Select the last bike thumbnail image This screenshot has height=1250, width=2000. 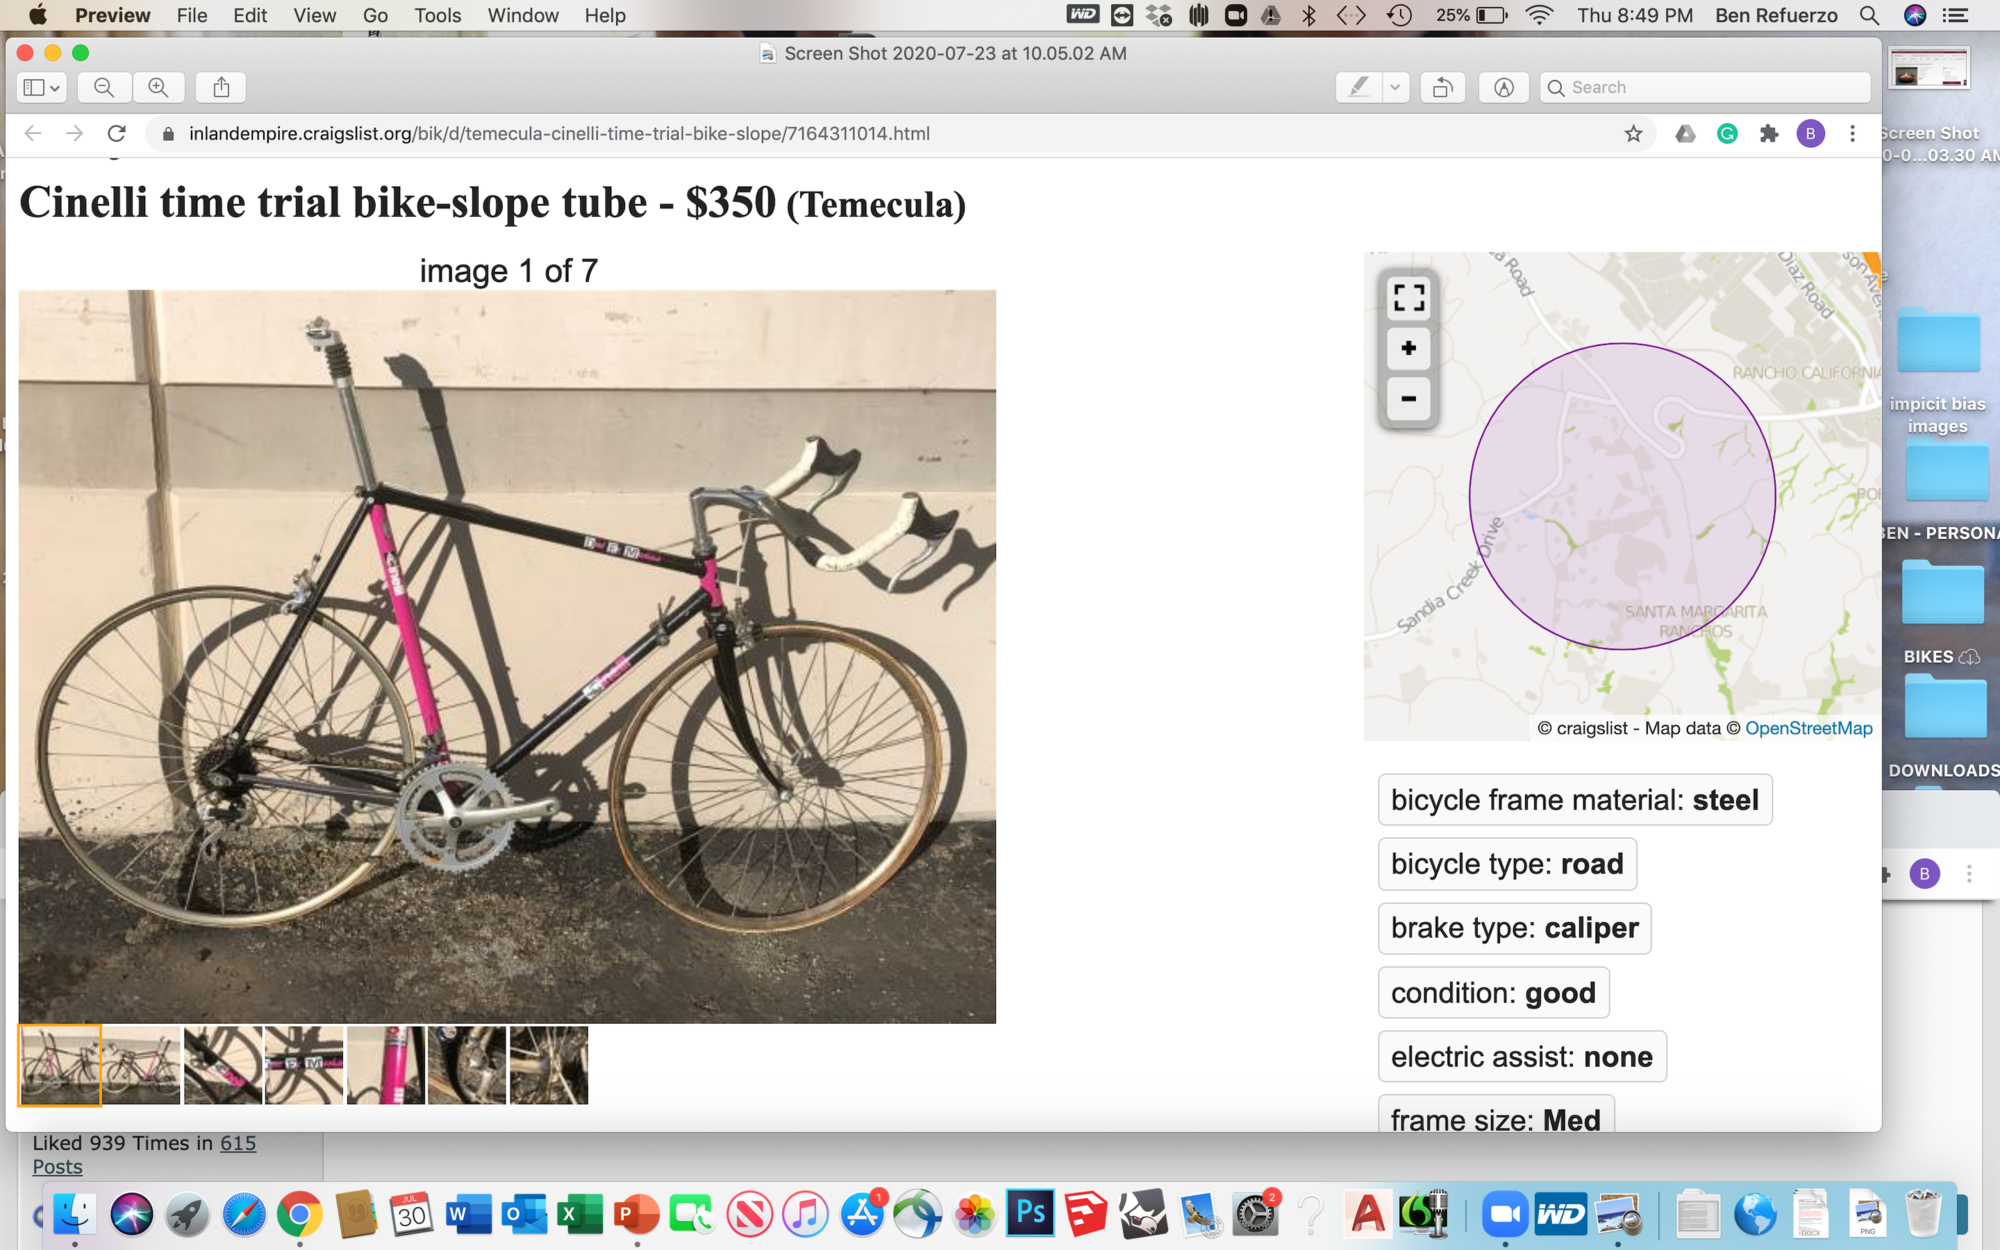549,1065
